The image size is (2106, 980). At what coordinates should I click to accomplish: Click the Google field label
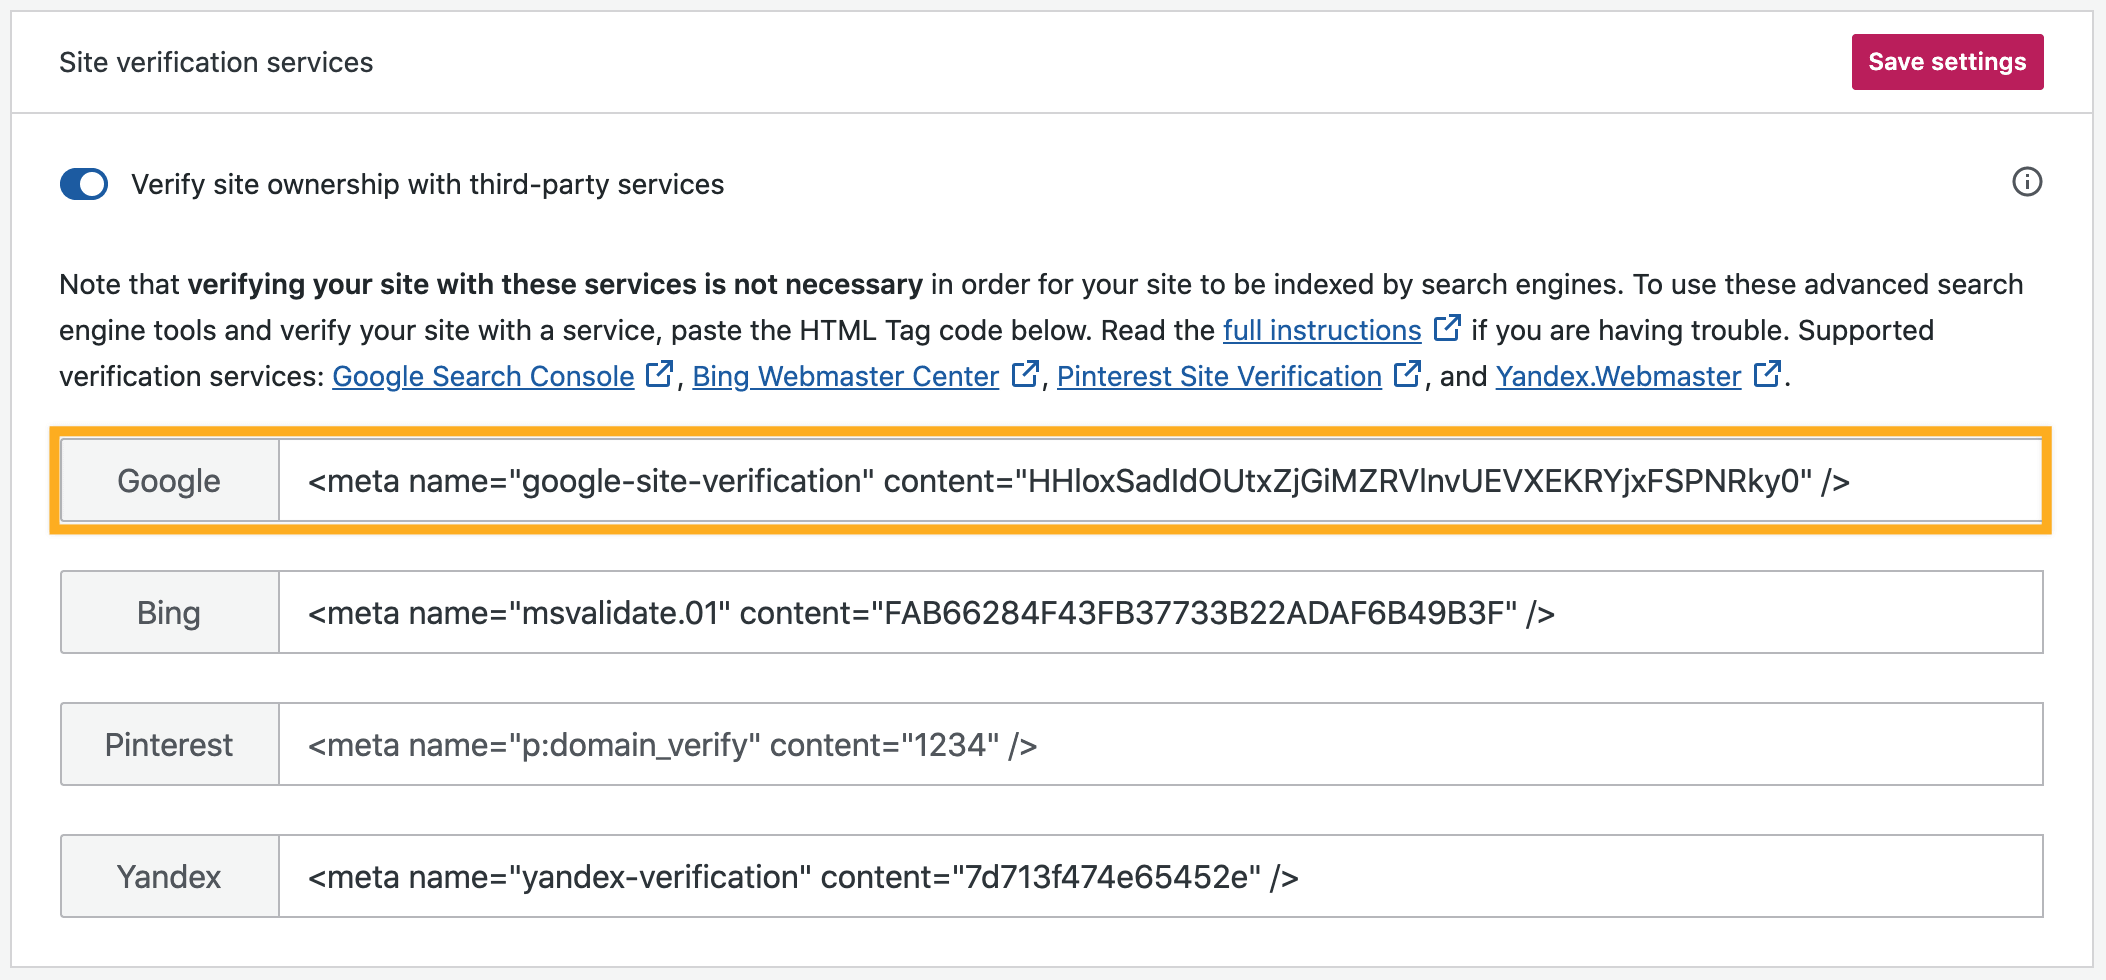[168, 480]
